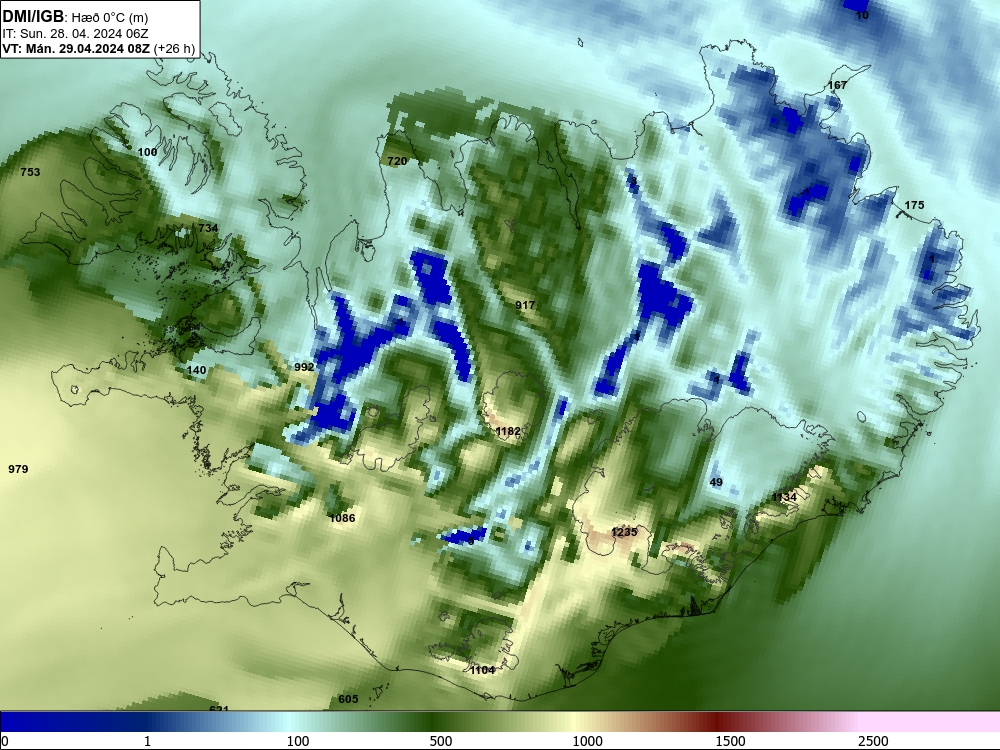Click the 1134 value on the map

click(784, 497)
